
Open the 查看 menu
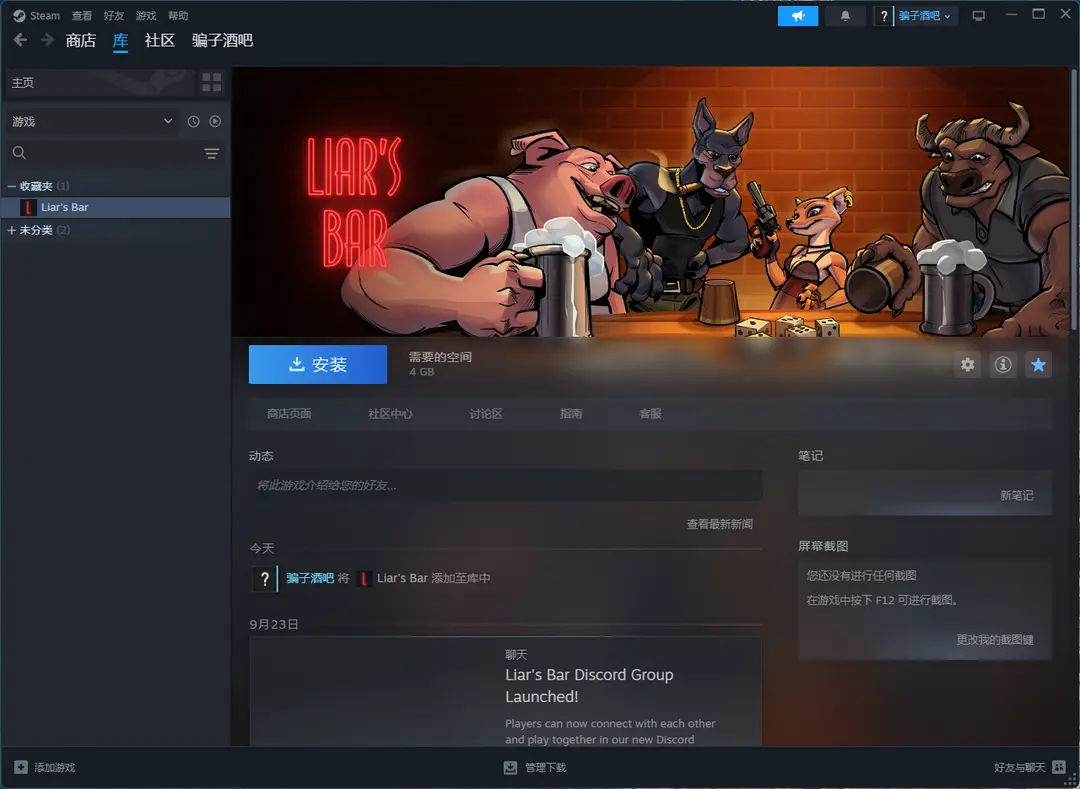(82, 15)
